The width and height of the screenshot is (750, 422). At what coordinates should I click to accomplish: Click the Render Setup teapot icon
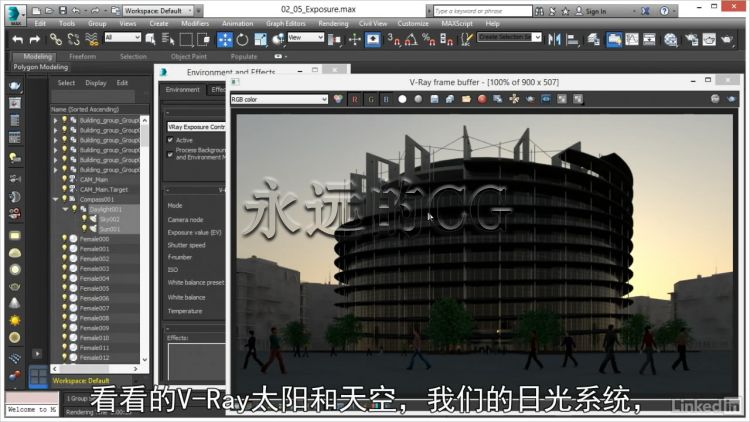click(x=691, y=39)
